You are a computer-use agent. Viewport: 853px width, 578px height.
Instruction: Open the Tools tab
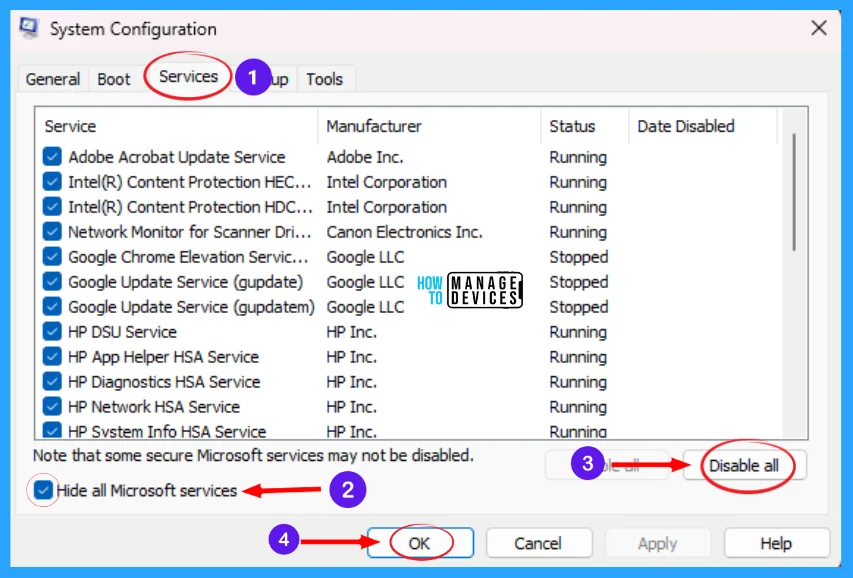click(325, 79)
